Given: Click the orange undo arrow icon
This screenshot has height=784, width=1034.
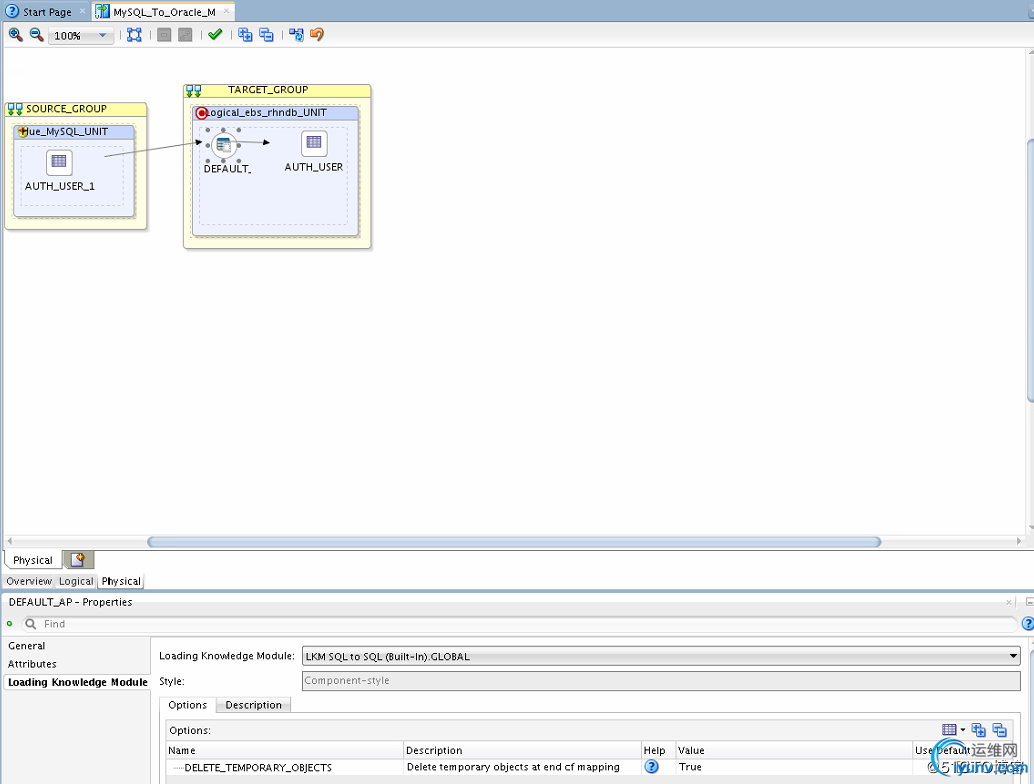Looking at the screenshot, I should [317, 35].
